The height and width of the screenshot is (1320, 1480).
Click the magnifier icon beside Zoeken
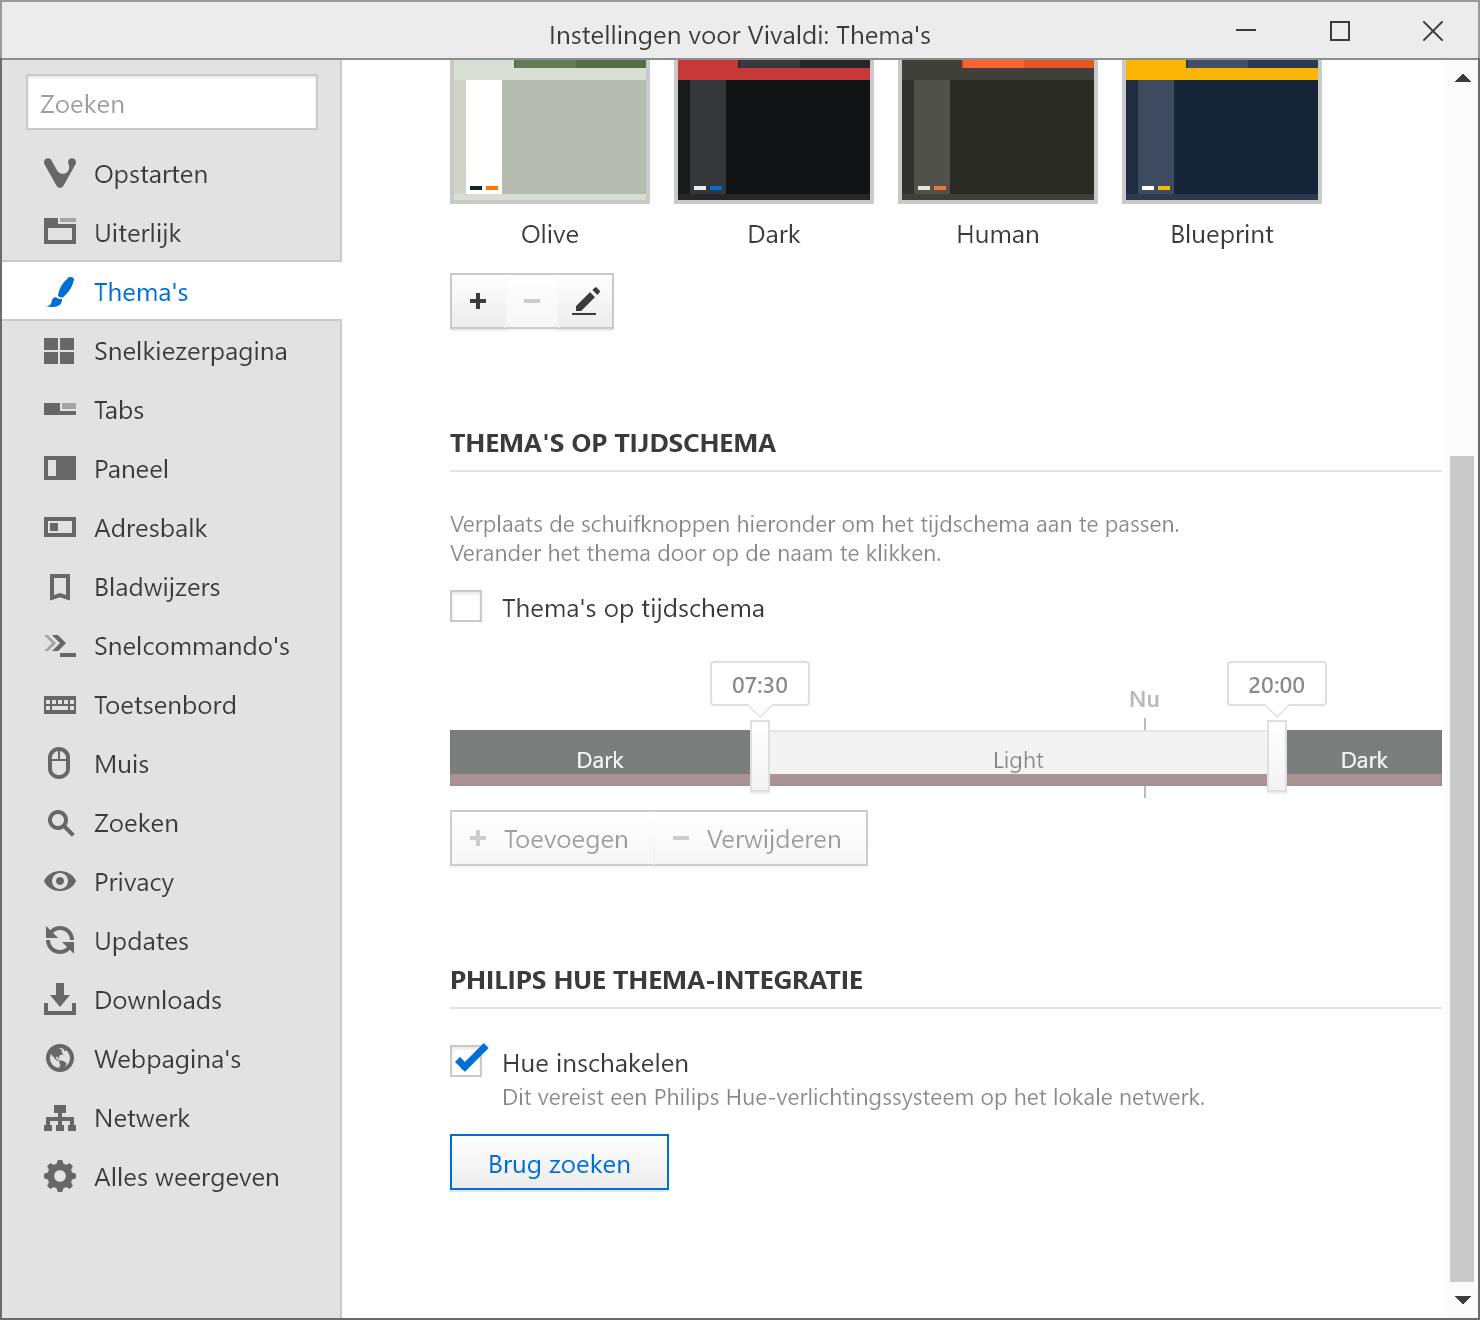60,823
